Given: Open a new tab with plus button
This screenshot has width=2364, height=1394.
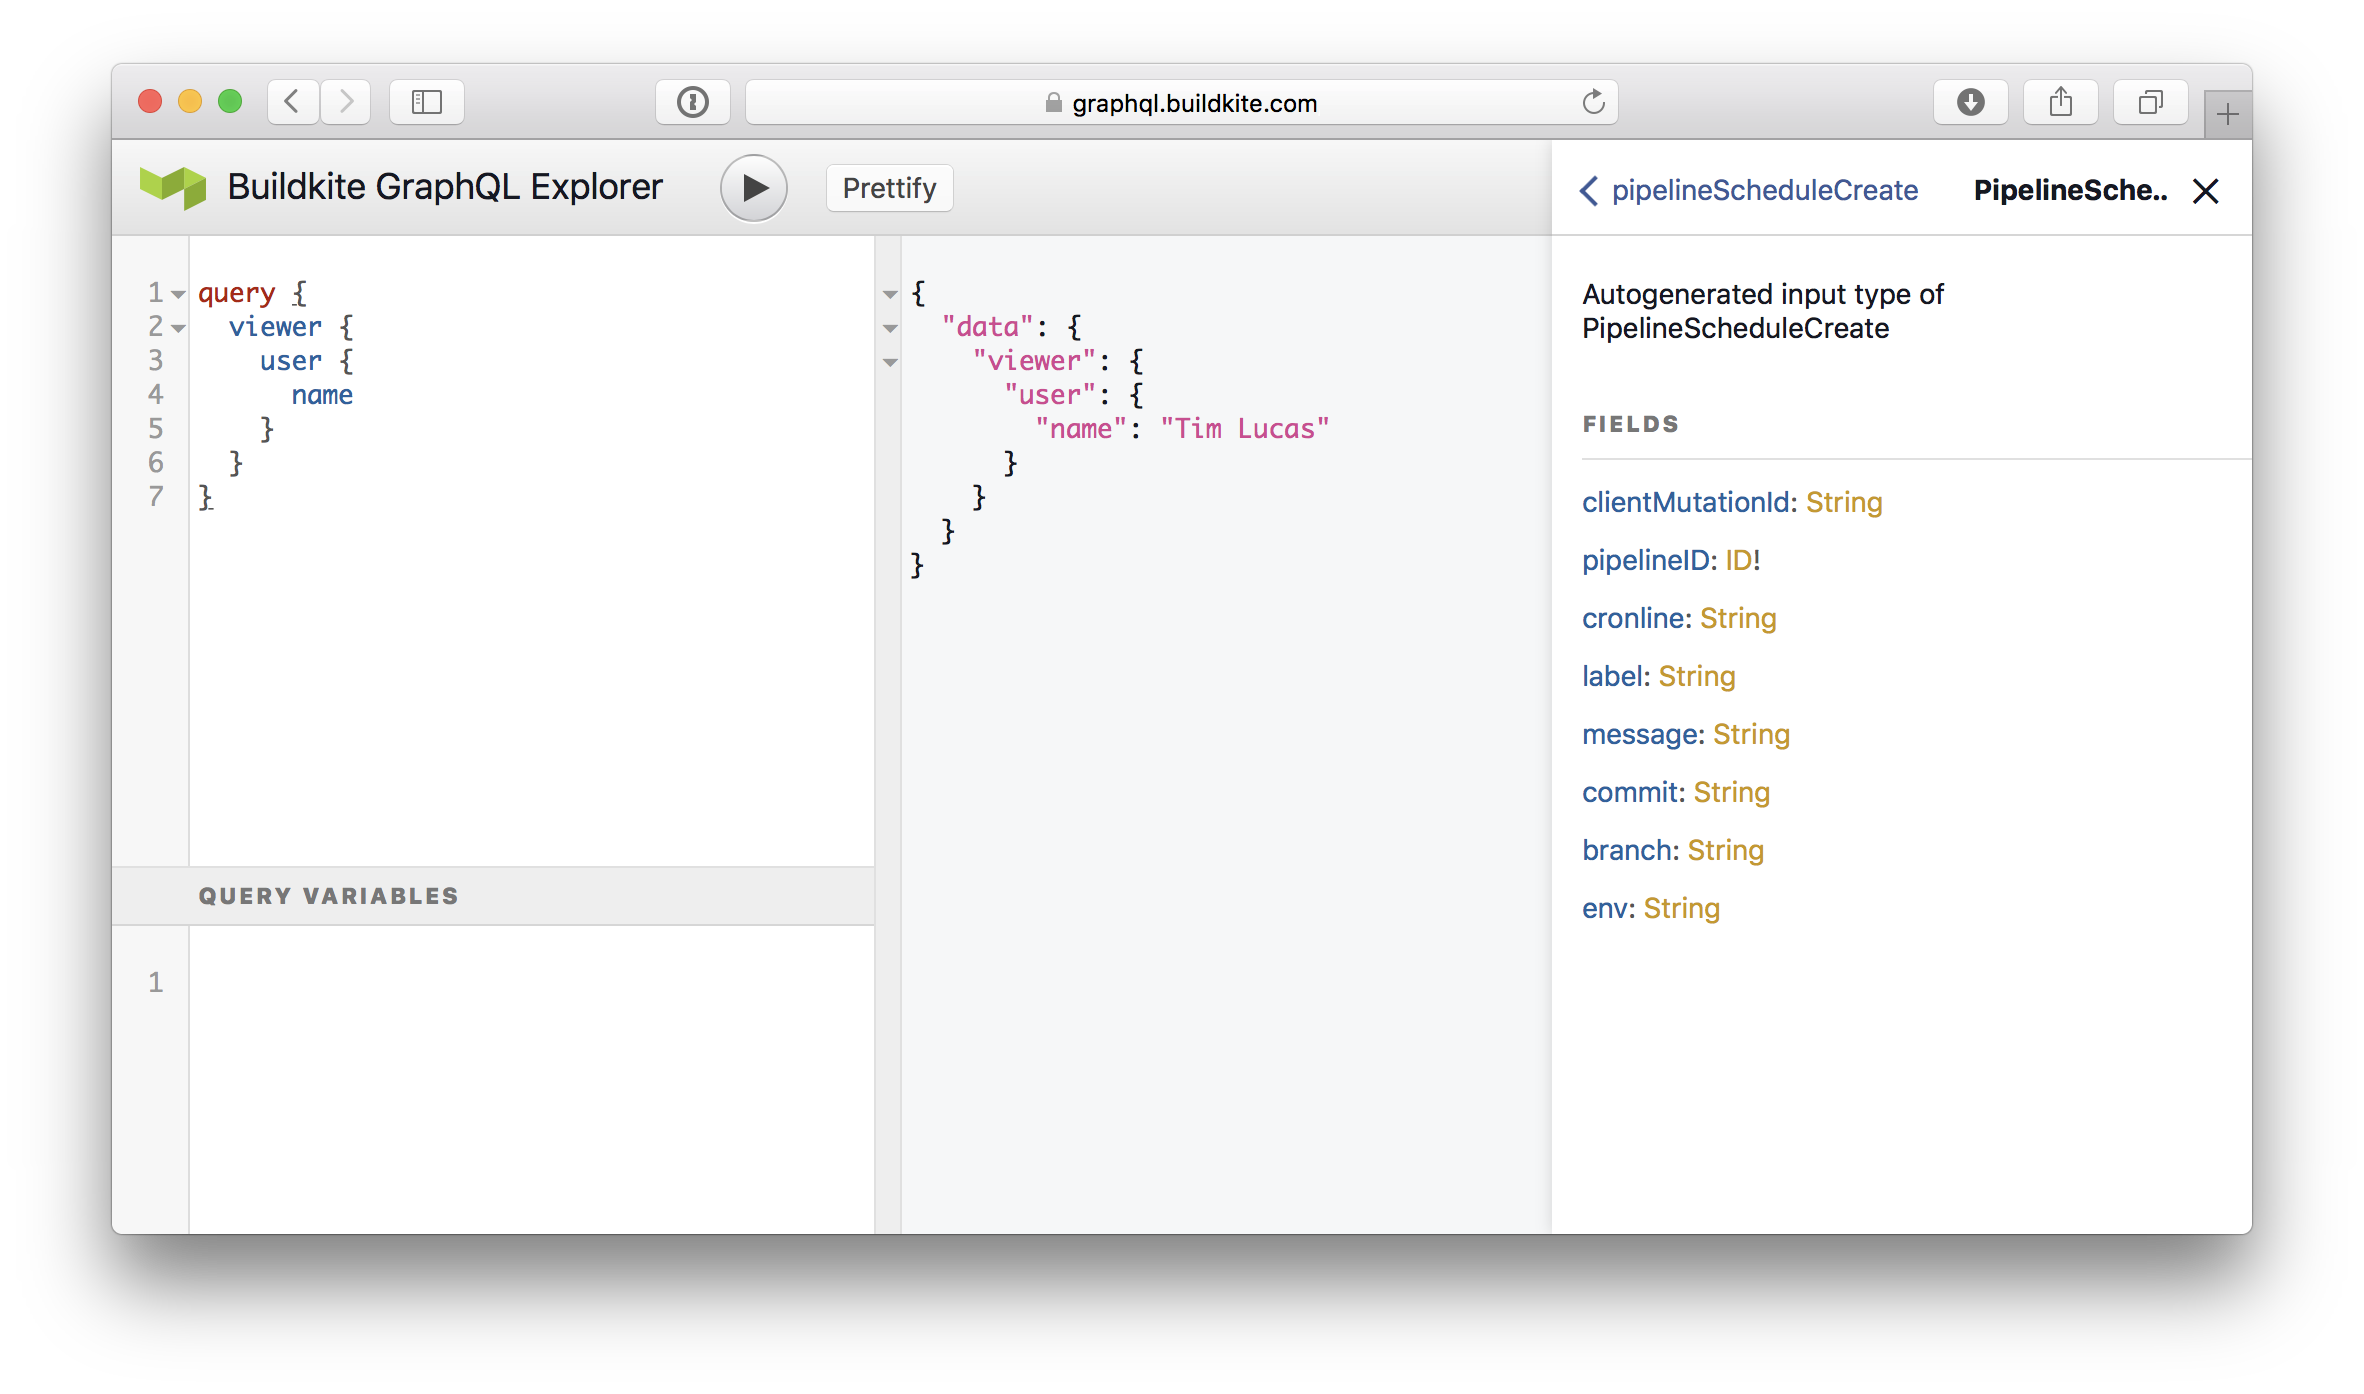Looking at the screenshot, I should 2227,115.
